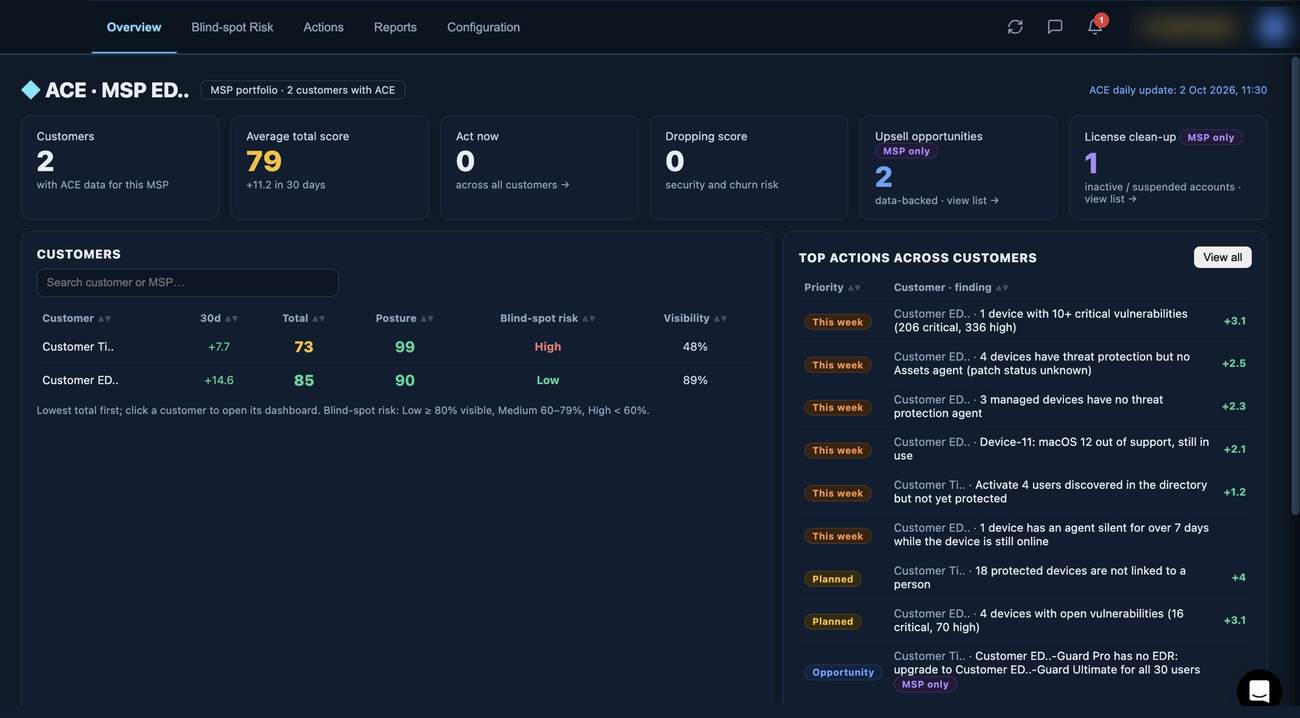Open the Customer Ti.. row dashboard
The height and width of the screenshot is (718, 1300).
click(x=396, y=347)
